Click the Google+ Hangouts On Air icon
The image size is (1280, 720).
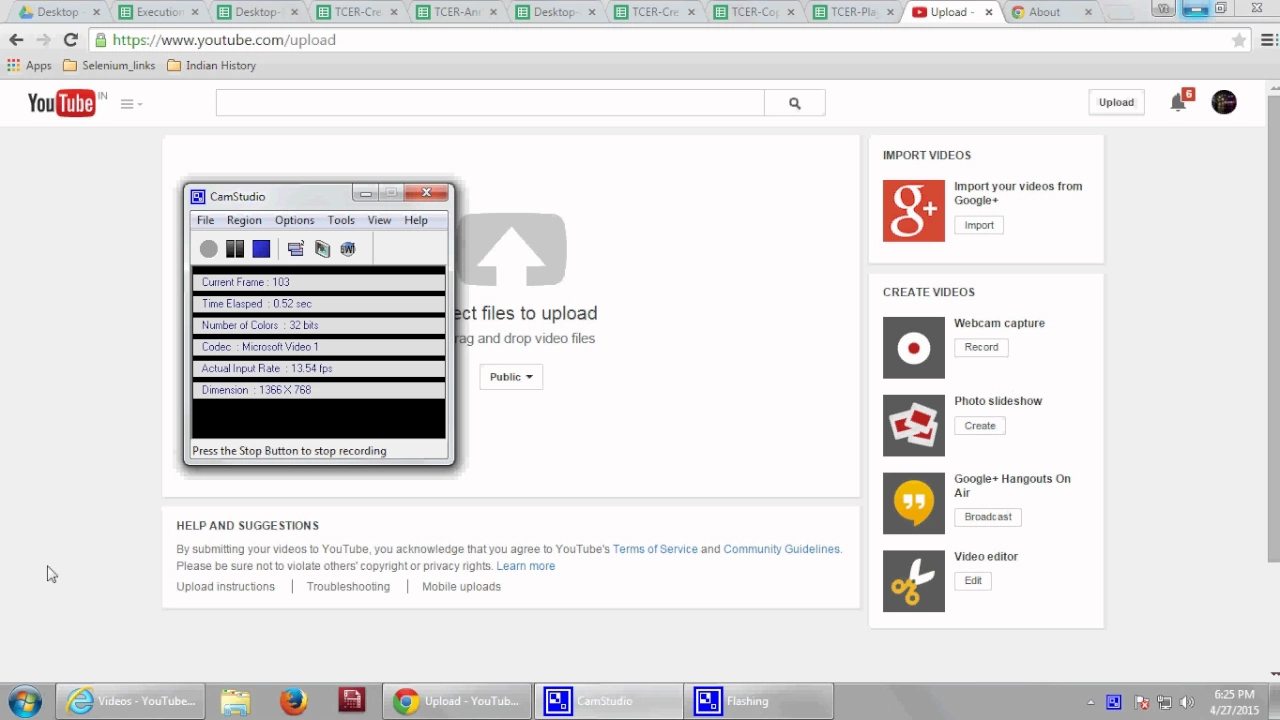tap(914, 503)
